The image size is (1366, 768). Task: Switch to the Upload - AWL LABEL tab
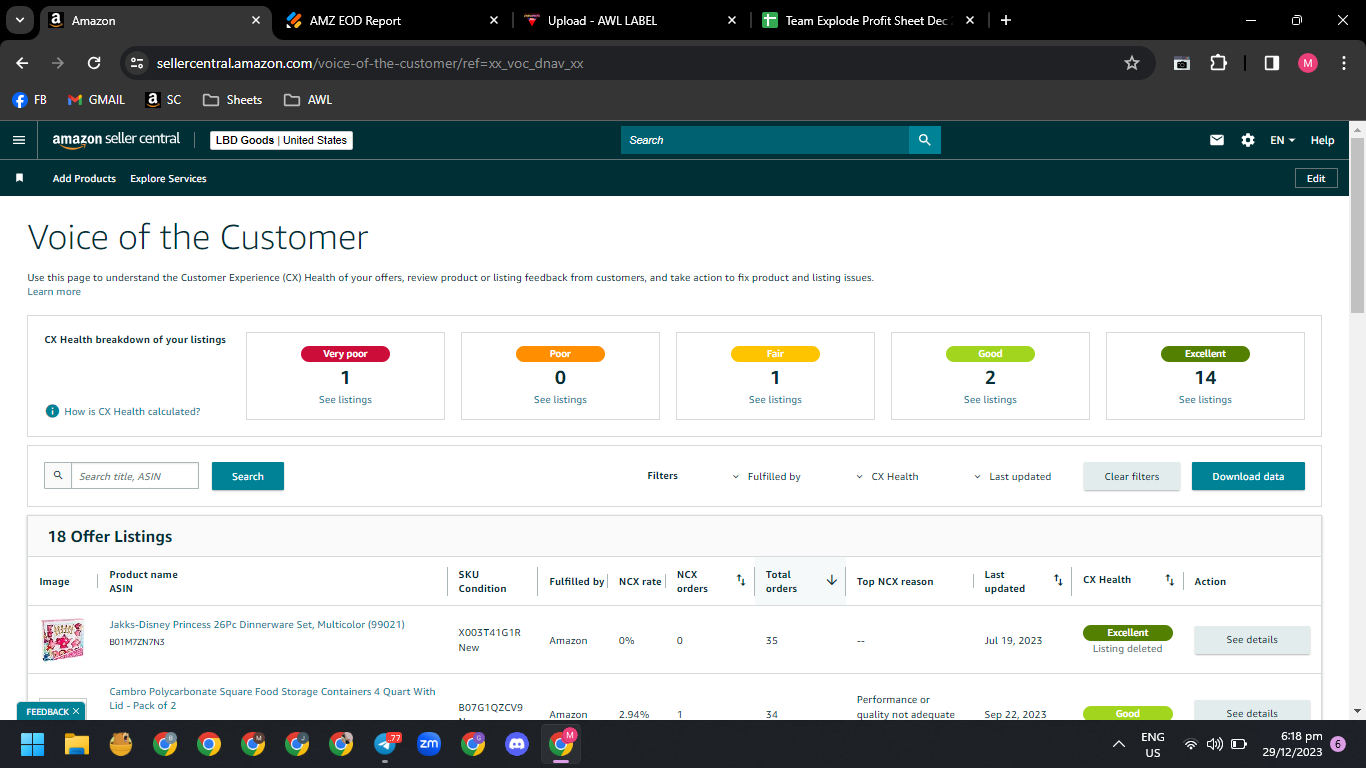click(x=630, y=20)
